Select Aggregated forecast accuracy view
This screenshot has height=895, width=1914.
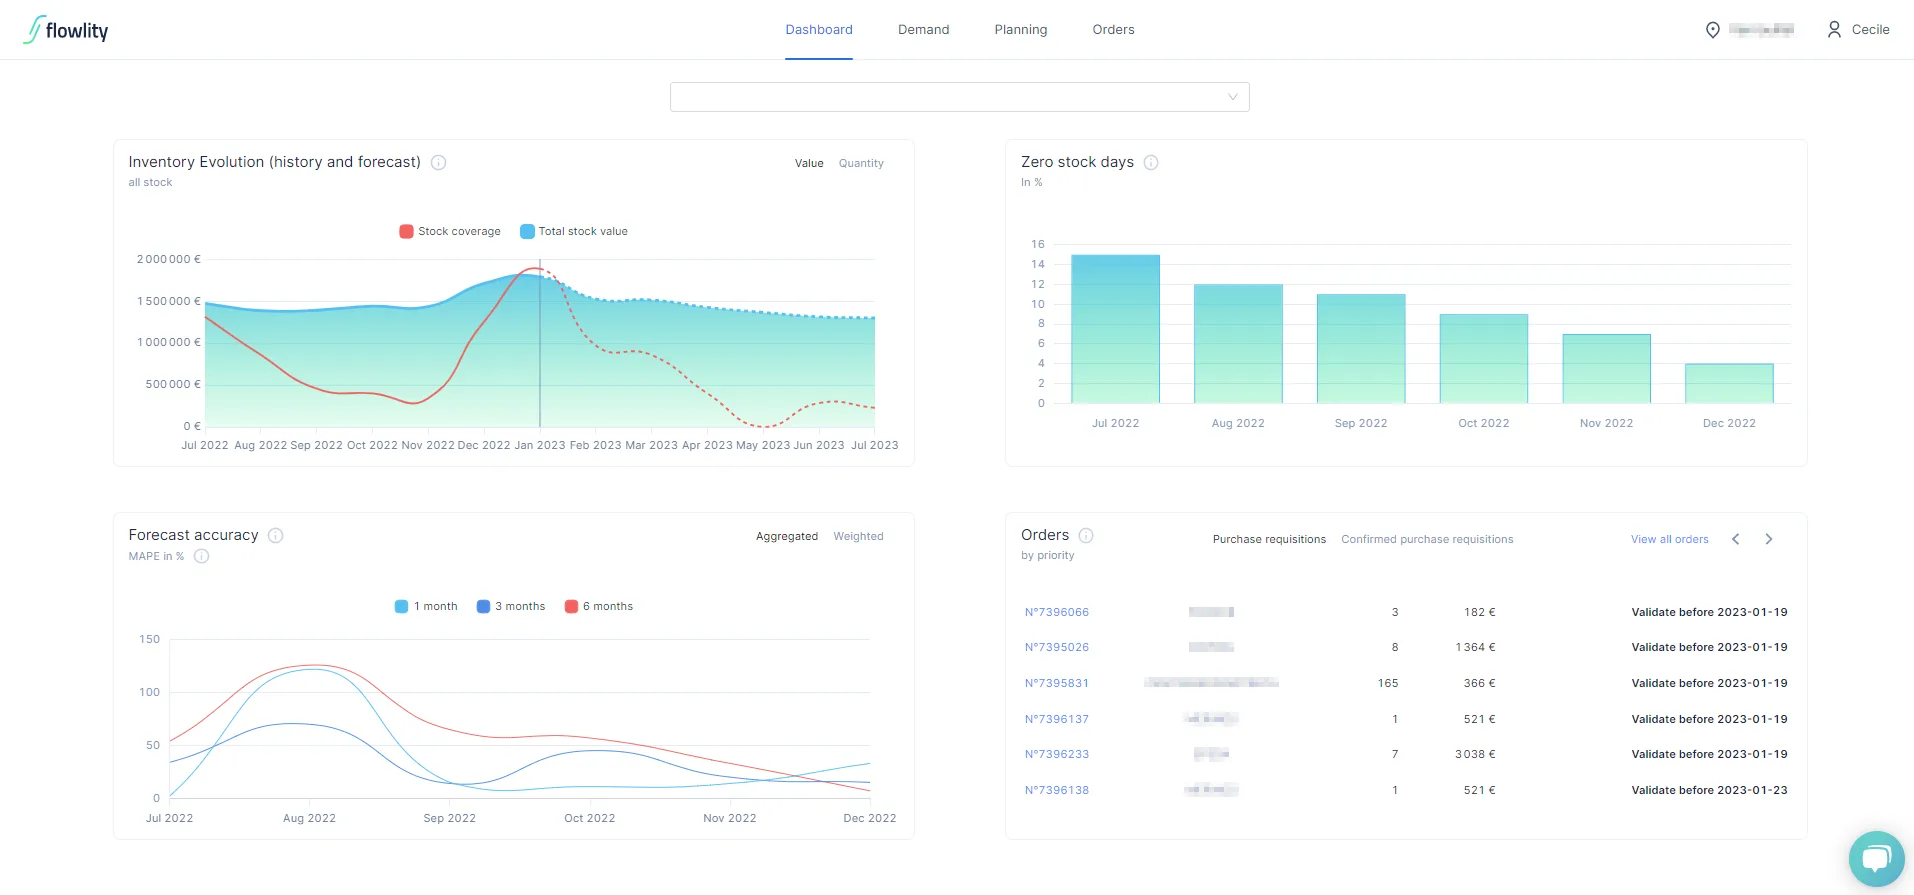(x=787, y=536)
